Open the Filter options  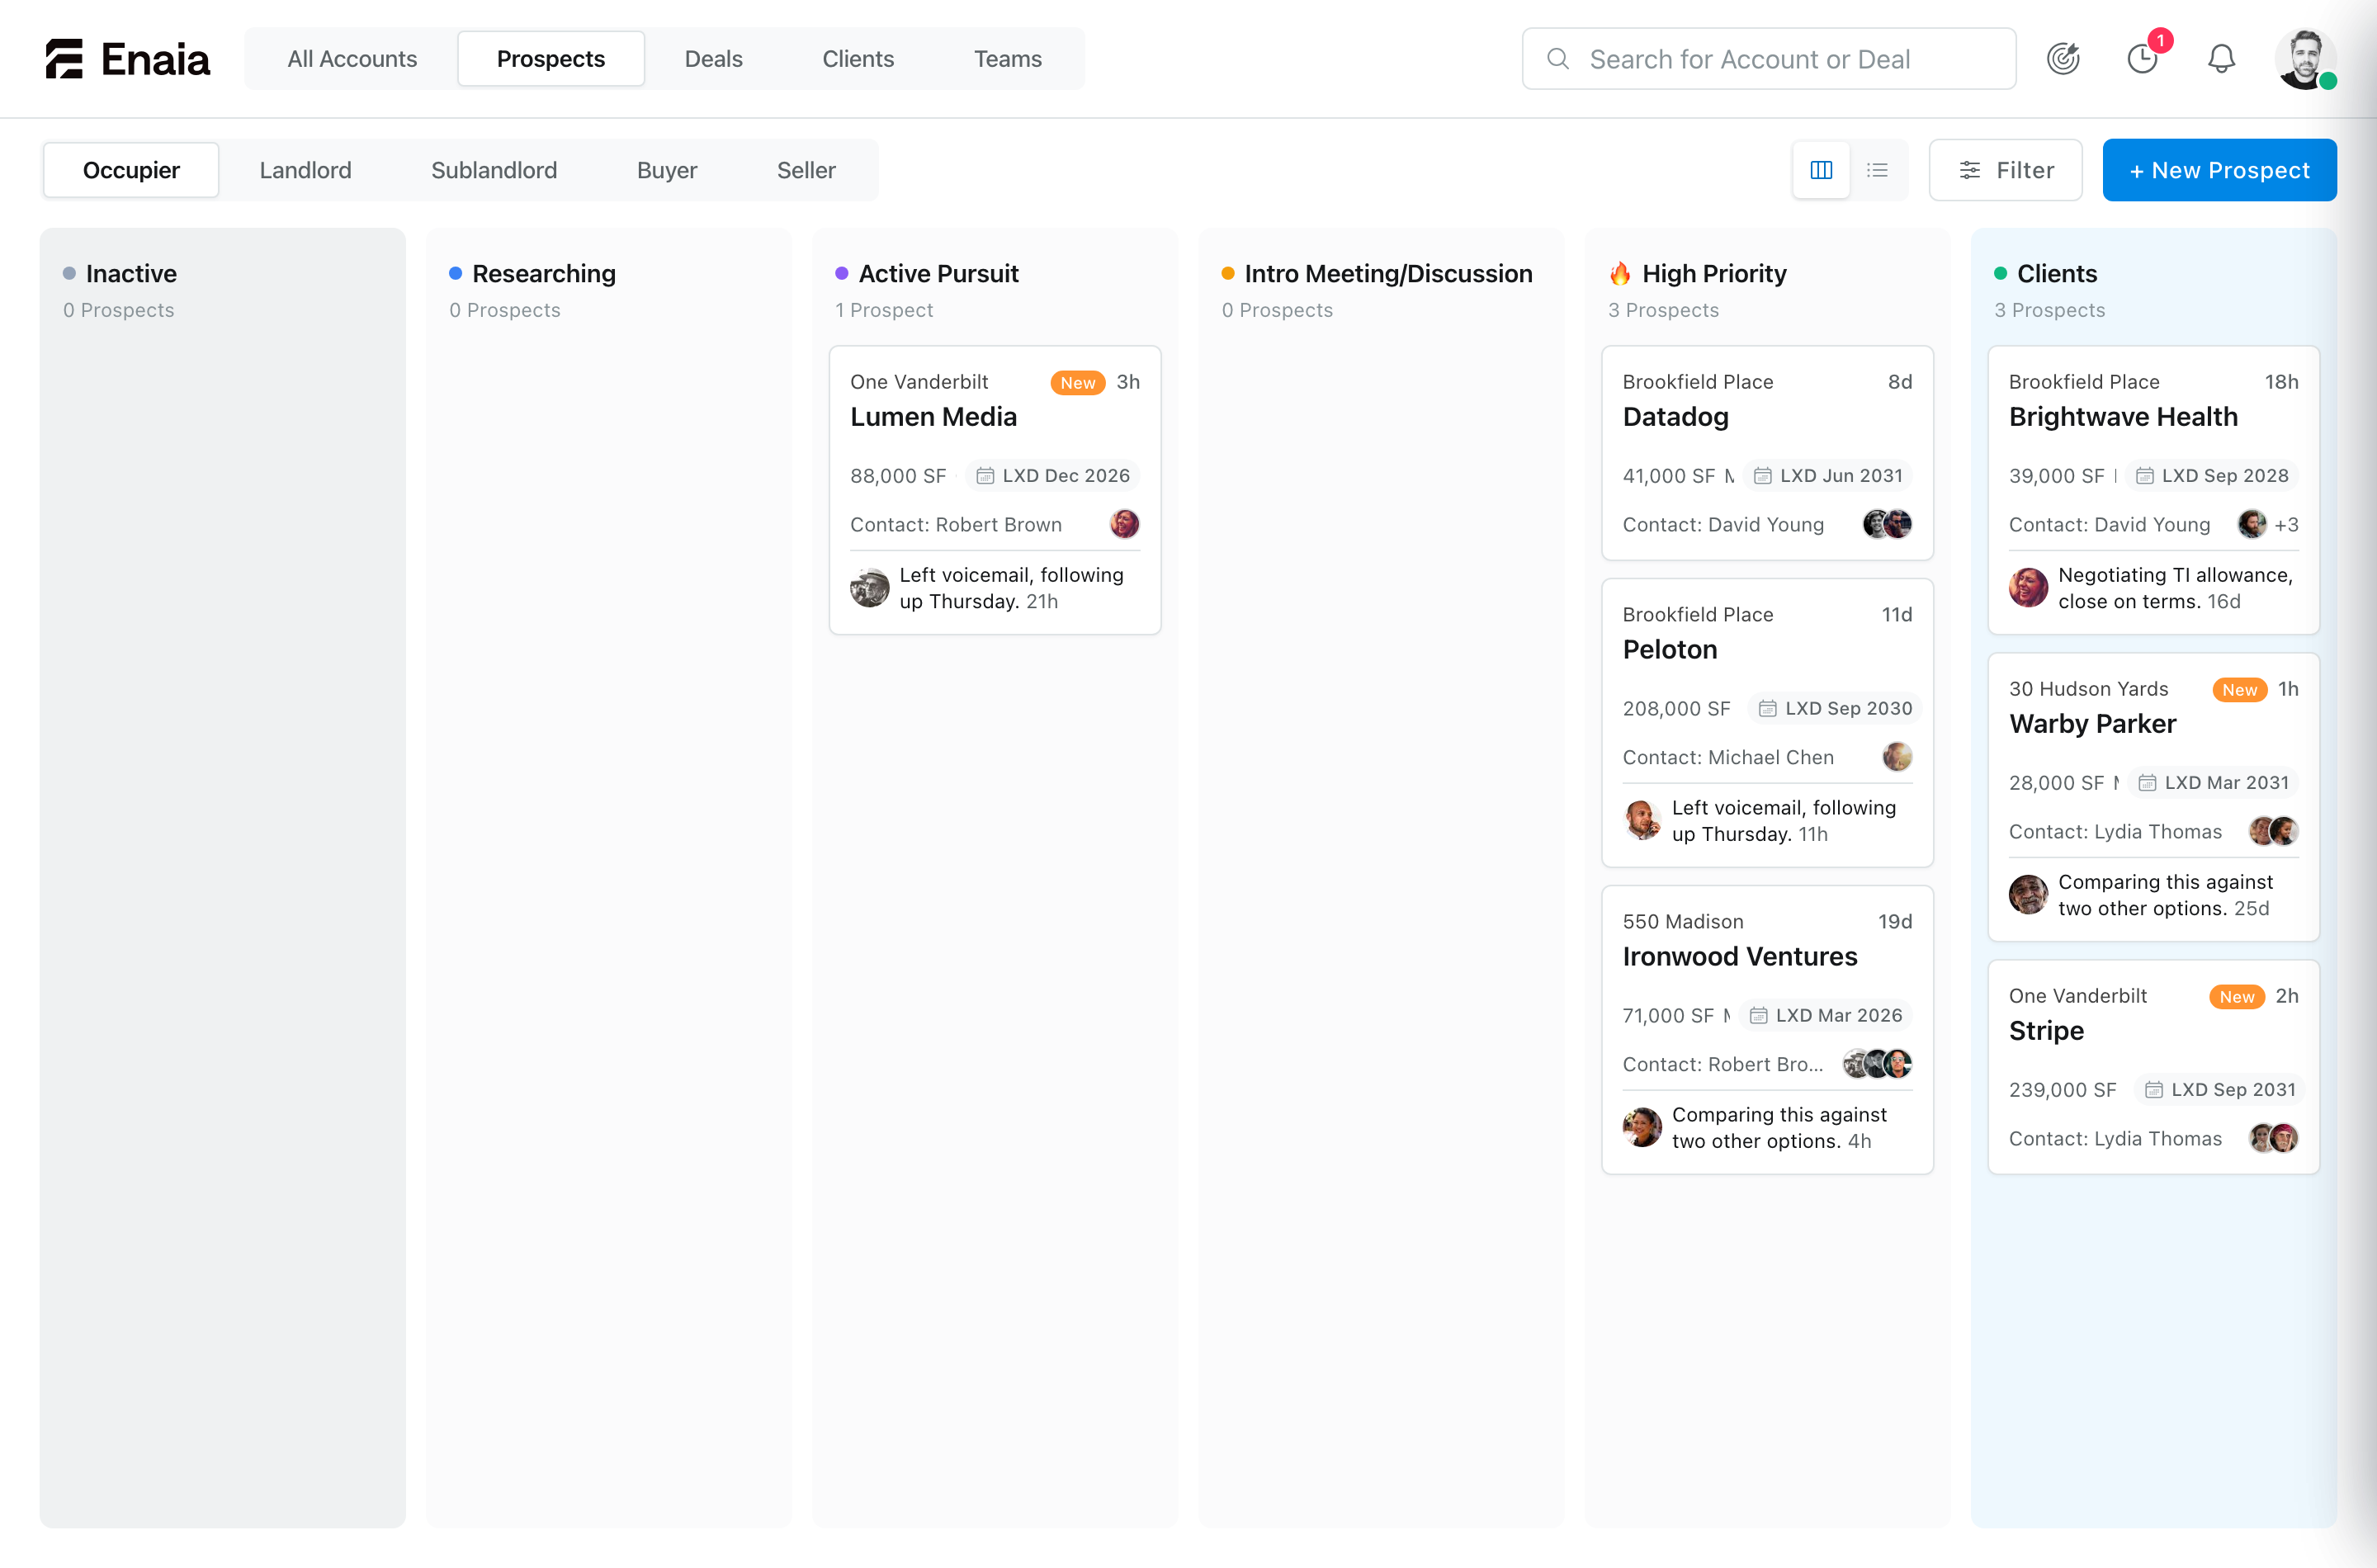(x=2005, y=170)
